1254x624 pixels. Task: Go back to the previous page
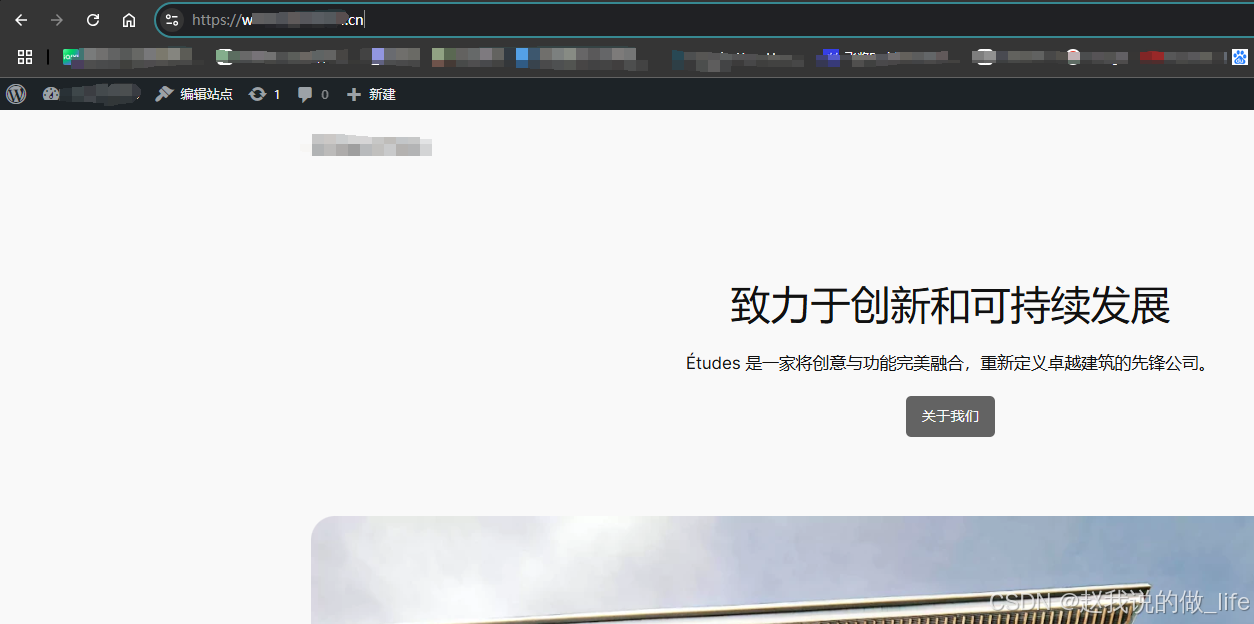tap(21, 20)
